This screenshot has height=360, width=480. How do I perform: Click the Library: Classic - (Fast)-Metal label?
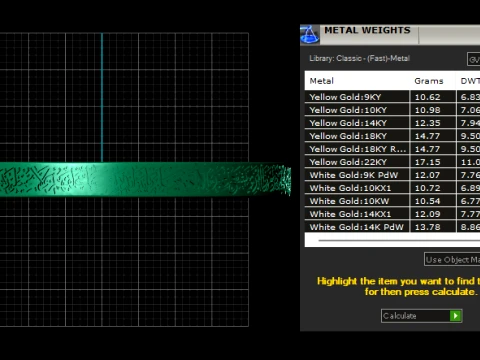[x=359, y=58]
